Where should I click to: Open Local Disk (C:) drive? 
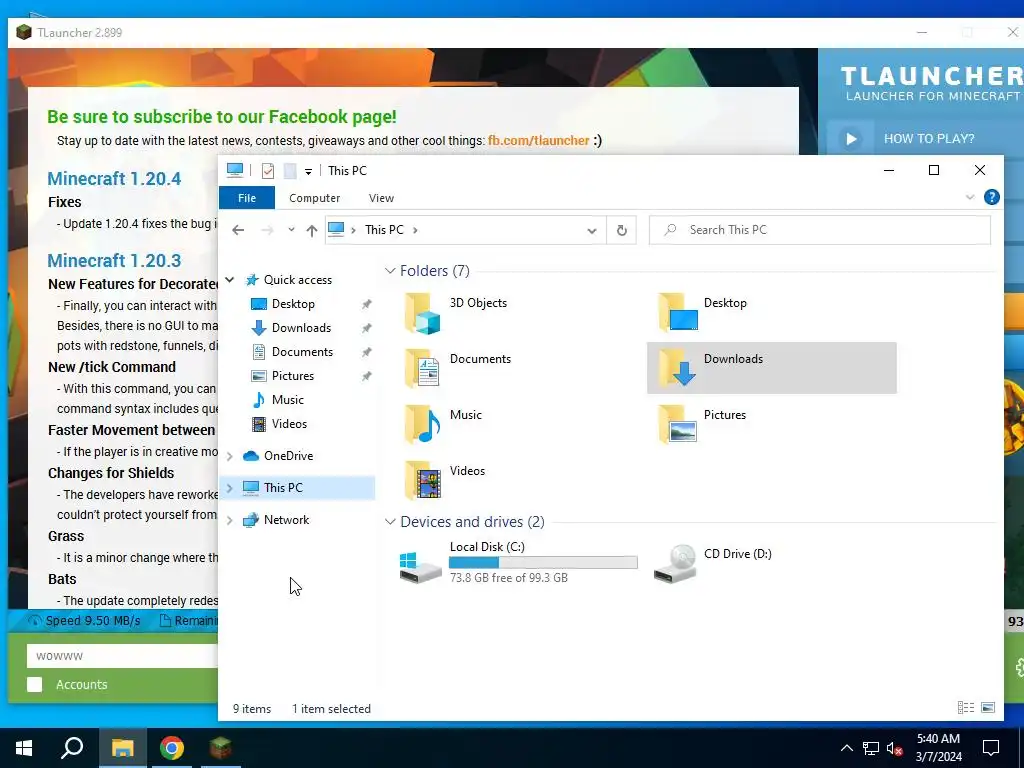tap(518, 562)
